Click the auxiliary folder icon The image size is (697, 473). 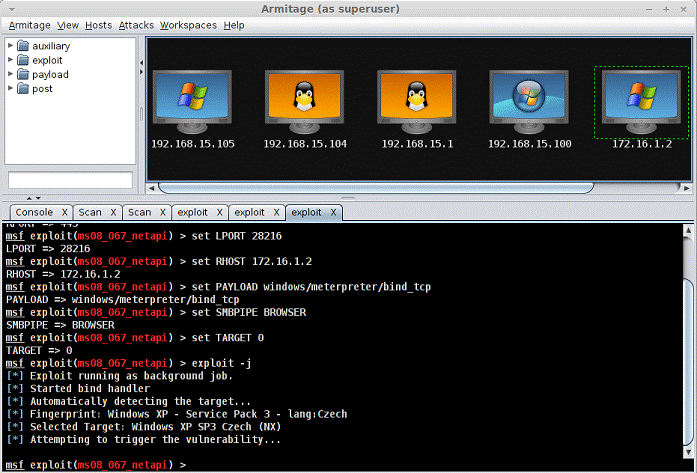tap(23, 46)
